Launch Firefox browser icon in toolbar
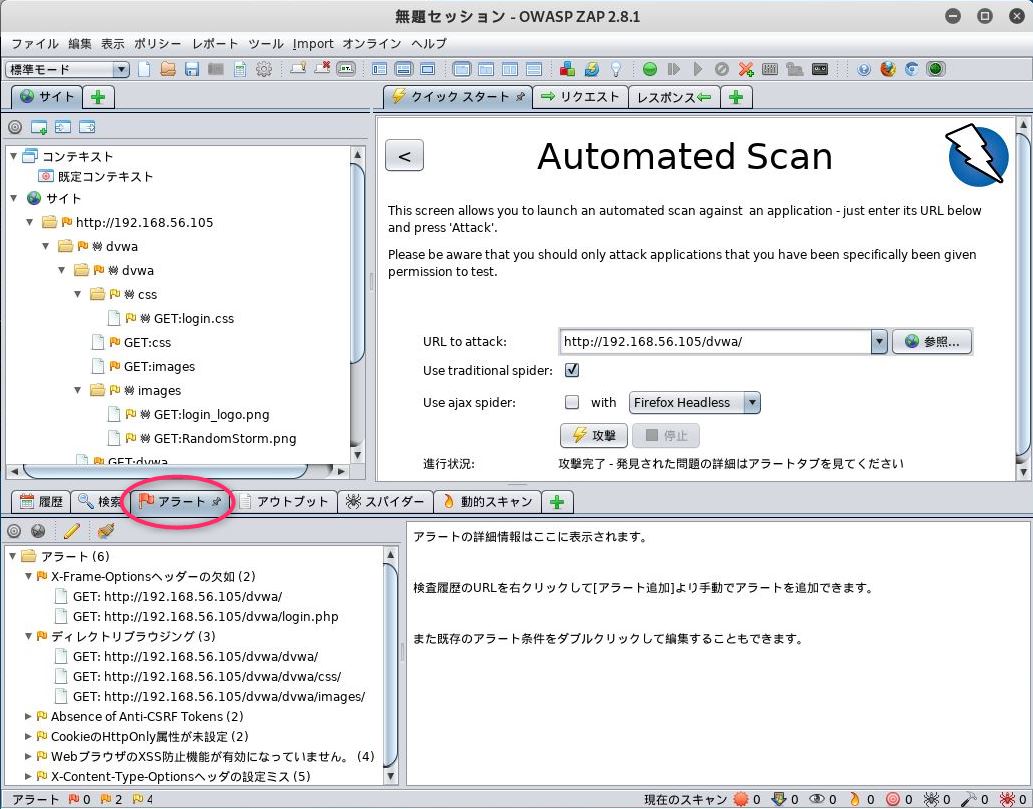Image resolution: width=1033 pixels, height=809 pixels. pyautogui.click(x=887, y=69)
